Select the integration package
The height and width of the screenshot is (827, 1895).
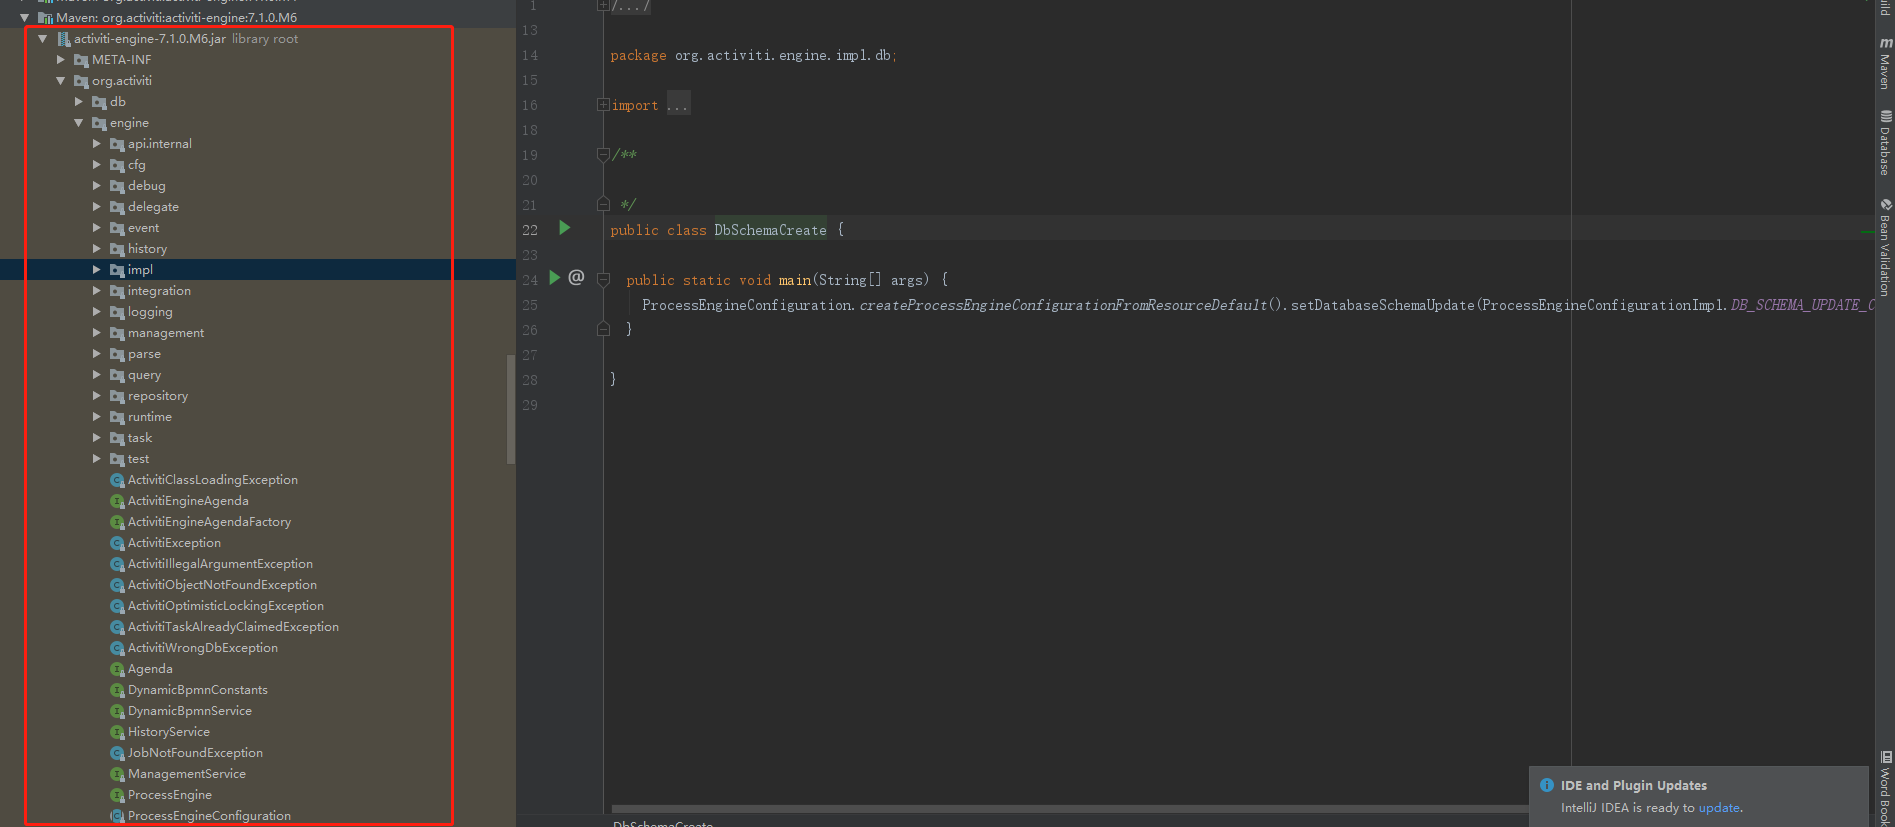click(x=159, y=291)
